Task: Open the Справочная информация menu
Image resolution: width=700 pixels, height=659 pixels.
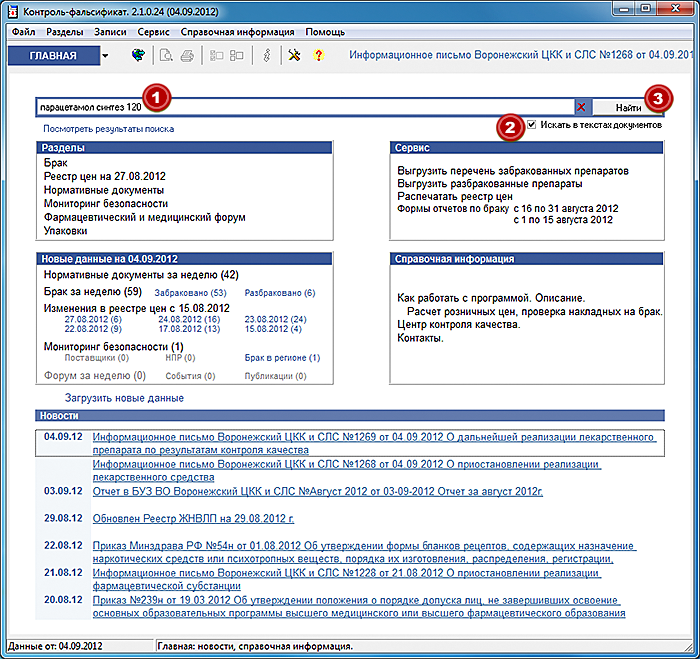Action: tap(238, 32)
